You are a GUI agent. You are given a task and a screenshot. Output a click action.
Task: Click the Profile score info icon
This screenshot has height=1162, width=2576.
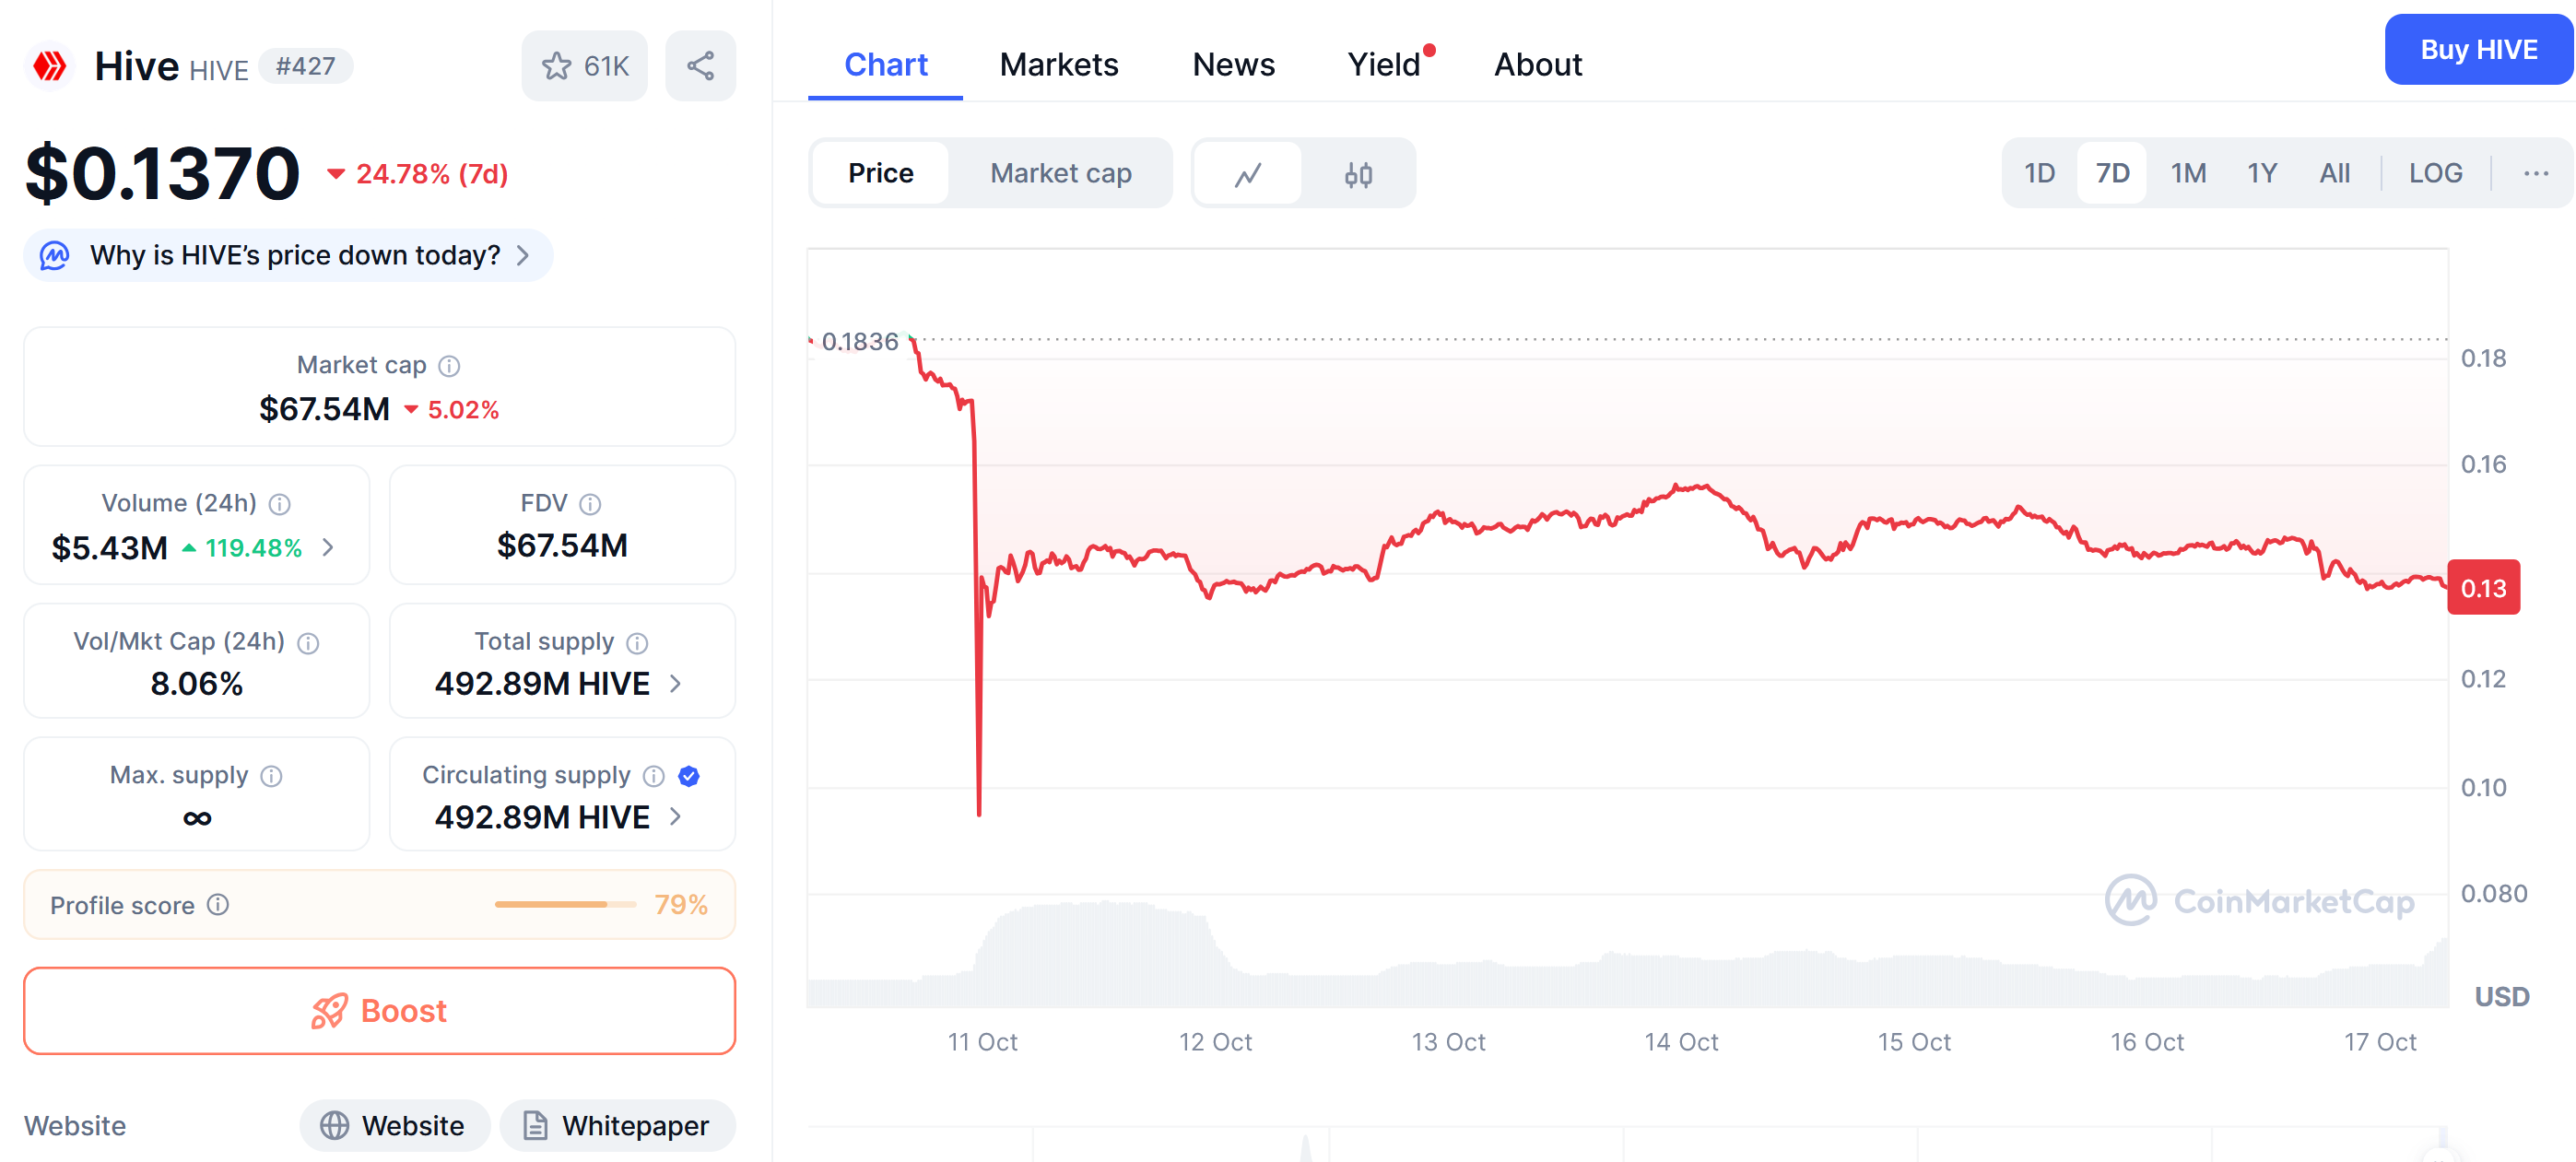click(x=218, y=905)
